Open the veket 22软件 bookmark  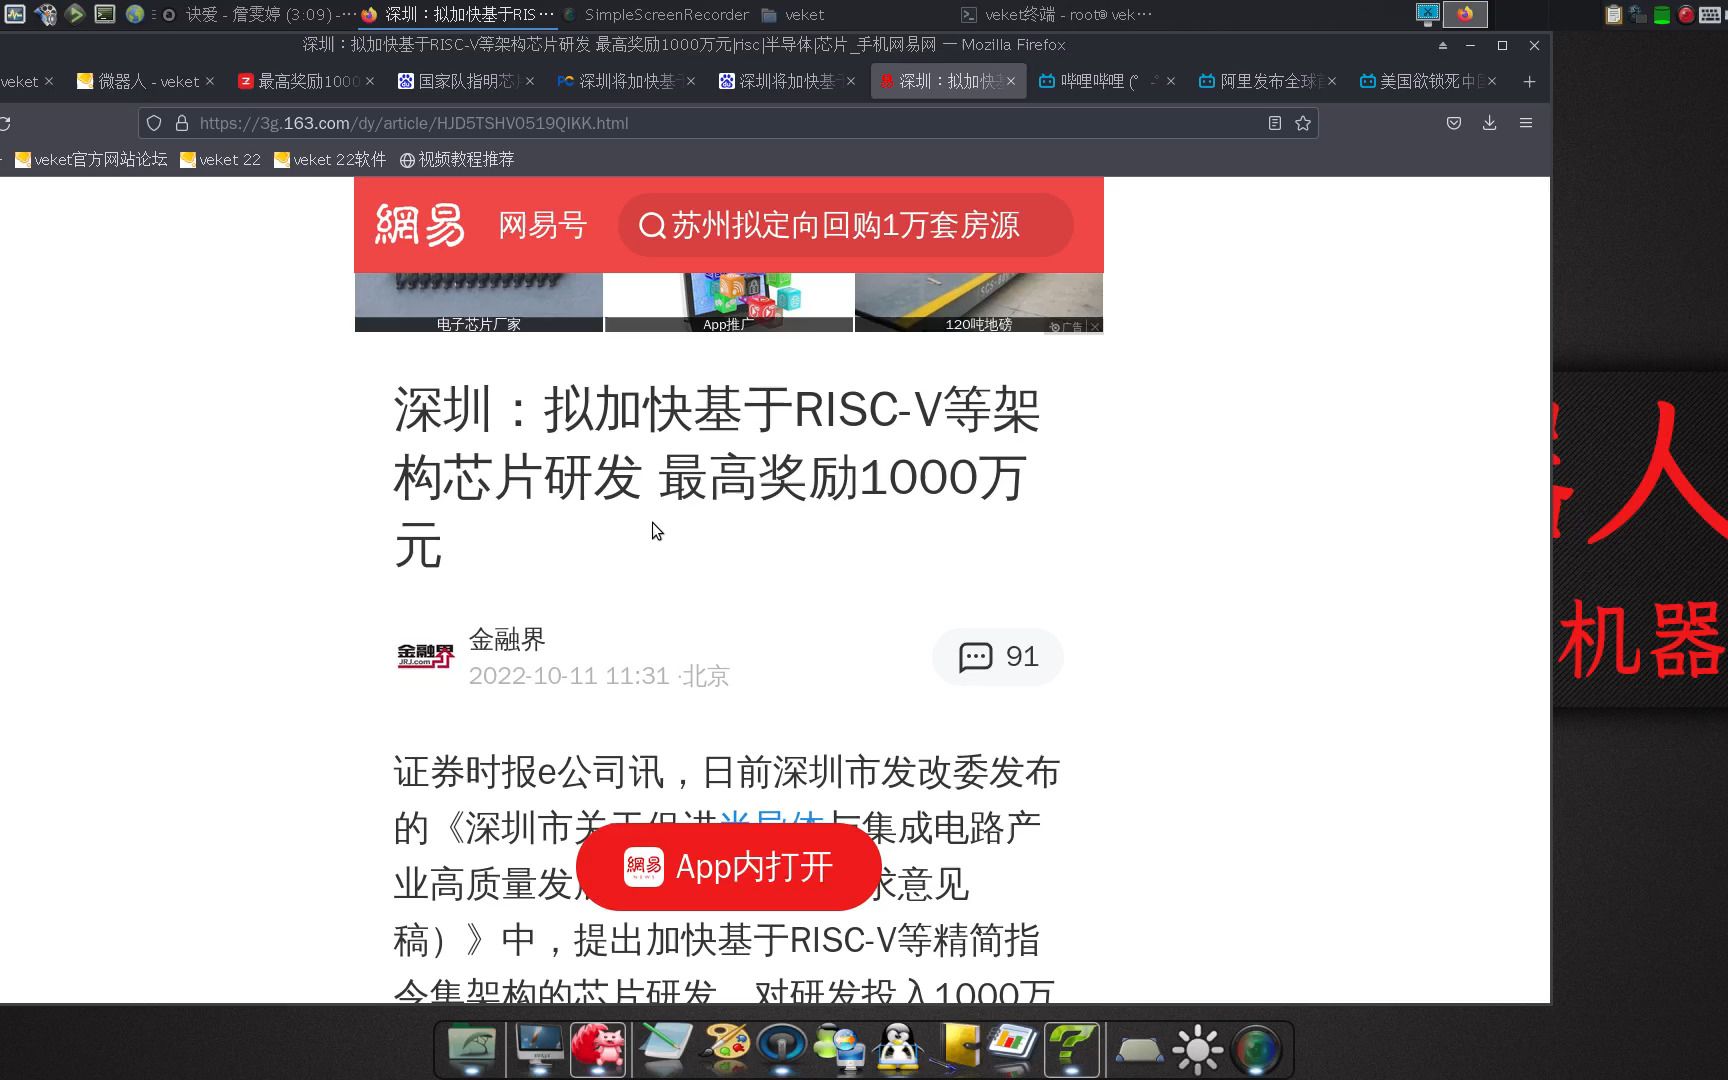(330, 159)
